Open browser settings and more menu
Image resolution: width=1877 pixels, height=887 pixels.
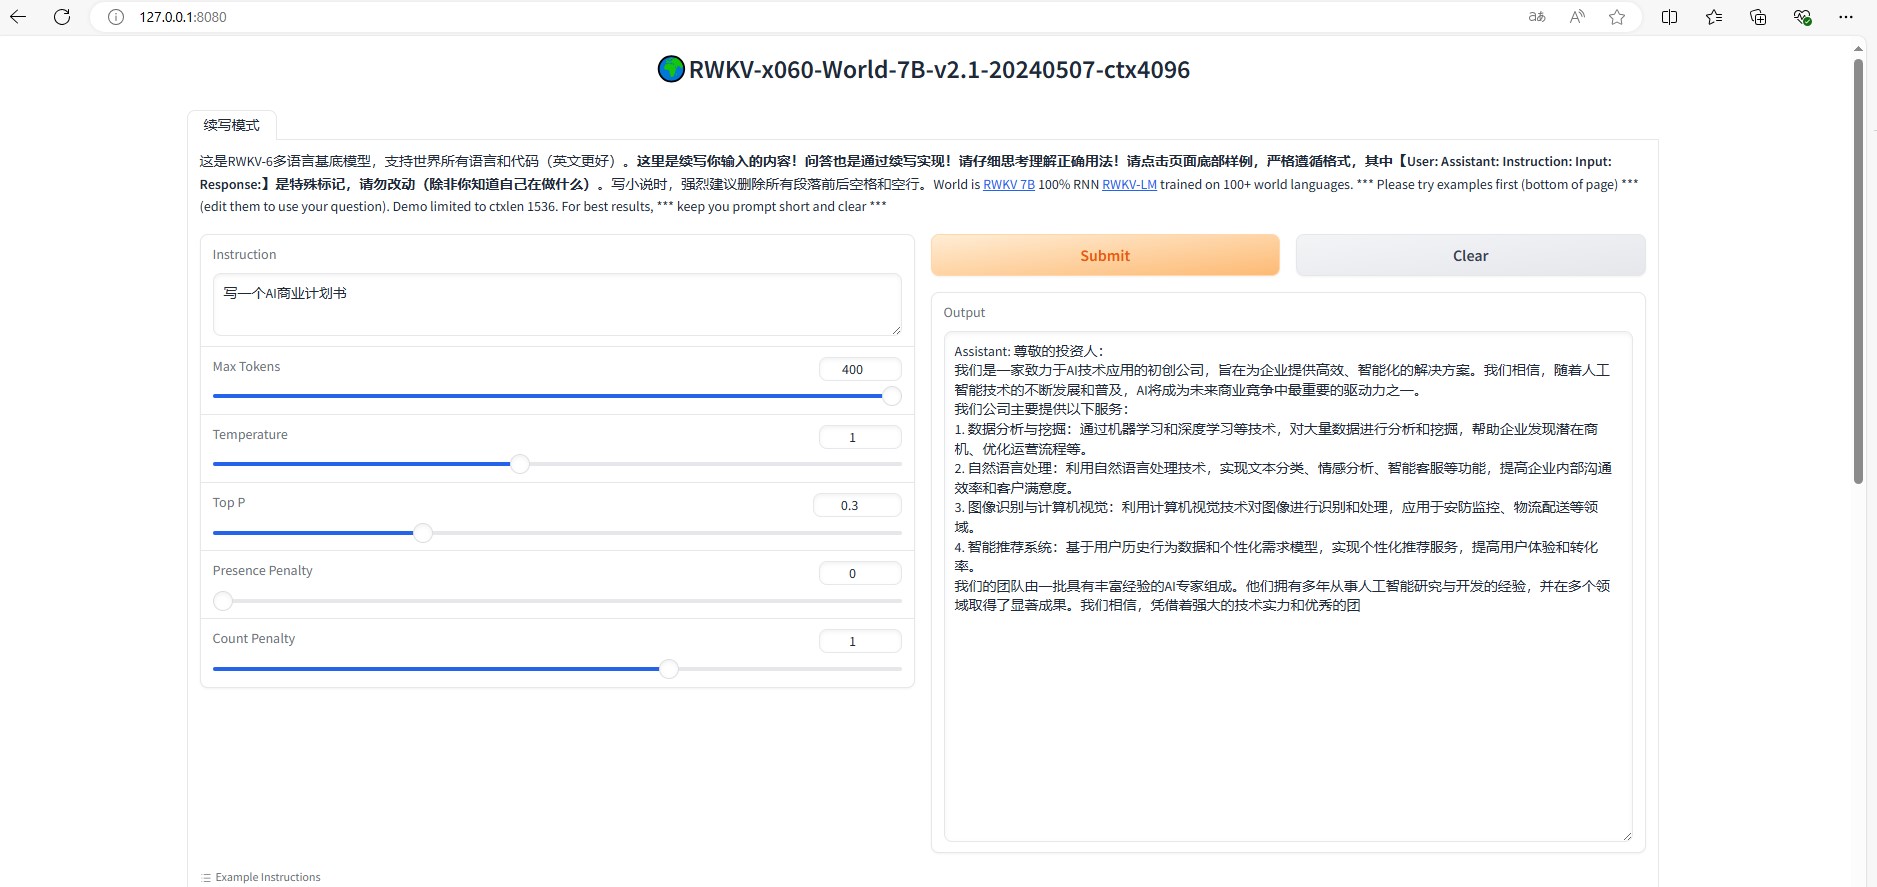pyautogui.click(x=1846, y=17)
